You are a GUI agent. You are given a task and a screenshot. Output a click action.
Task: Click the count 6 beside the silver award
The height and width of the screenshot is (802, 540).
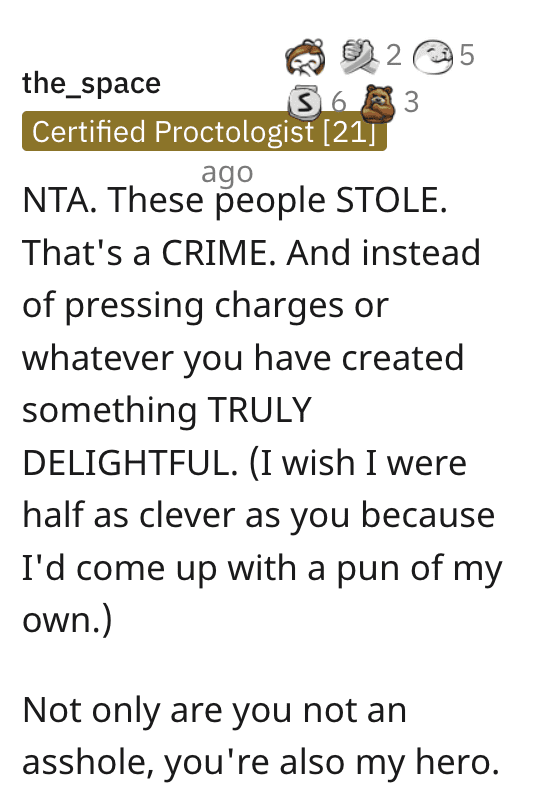[339, 102]
